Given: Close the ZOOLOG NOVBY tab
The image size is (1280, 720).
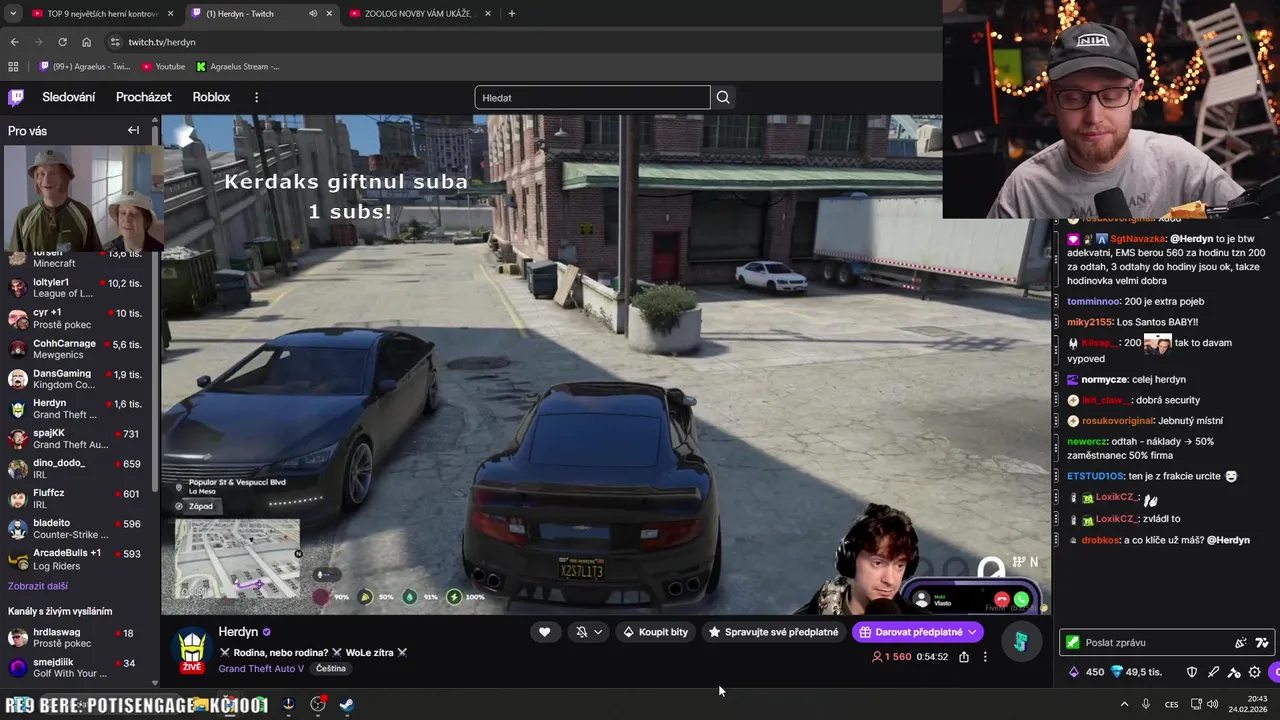Looking at the screenshot, I should pos(488,13).
